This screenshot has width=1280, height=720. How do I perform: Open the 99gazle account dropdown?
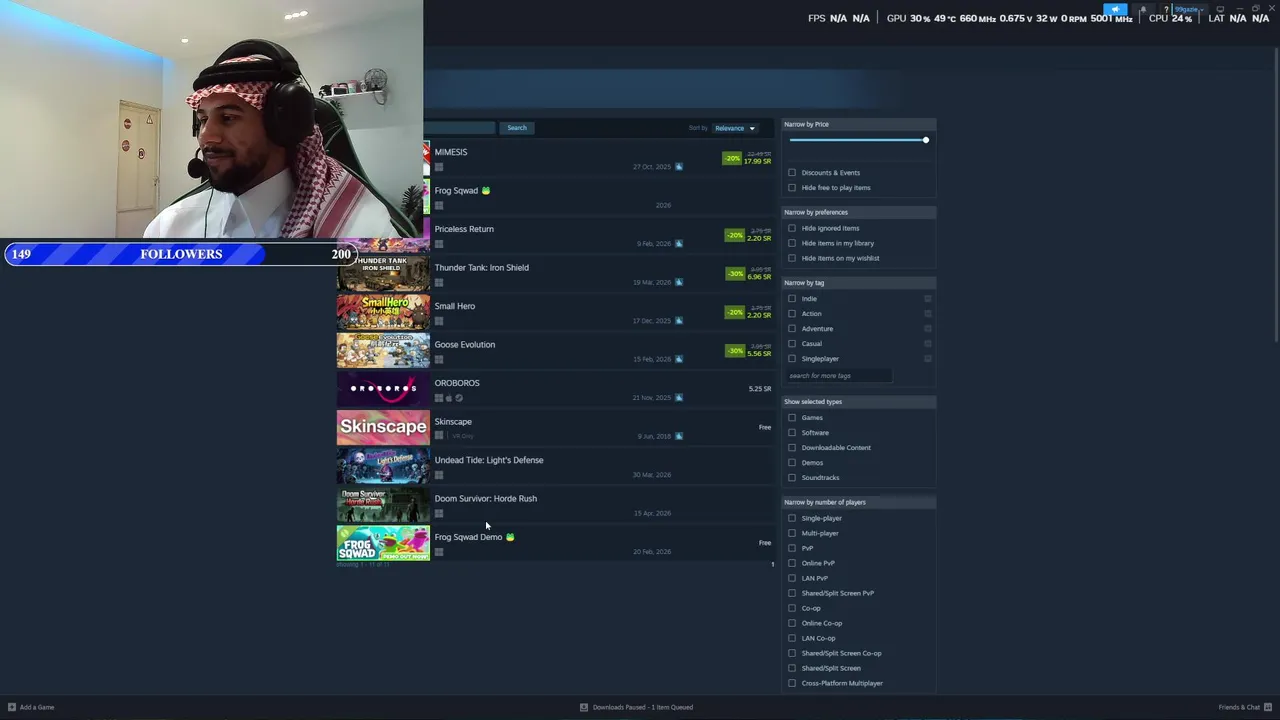pyautogui.click(x=1187, y=10)
